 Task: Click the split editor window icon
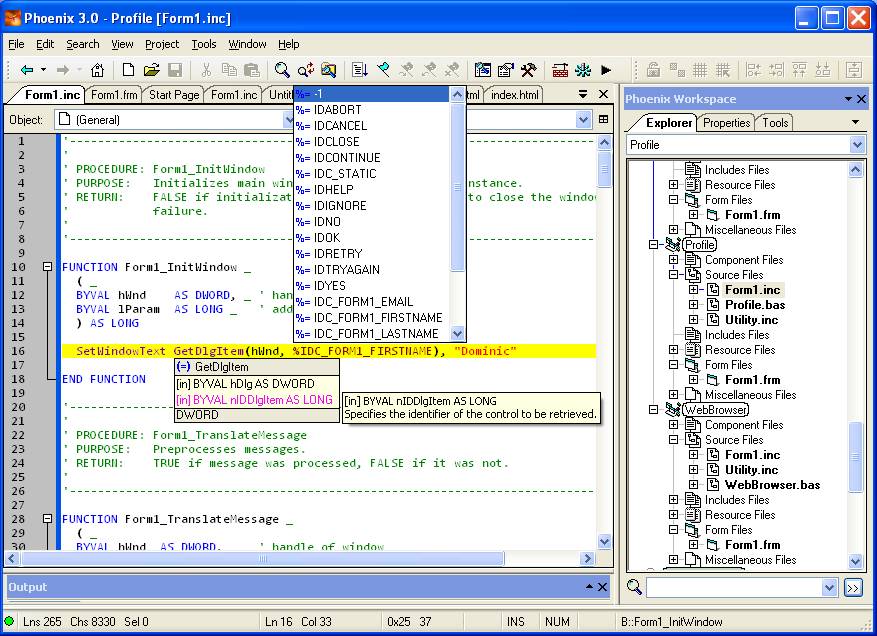[603, 119]
